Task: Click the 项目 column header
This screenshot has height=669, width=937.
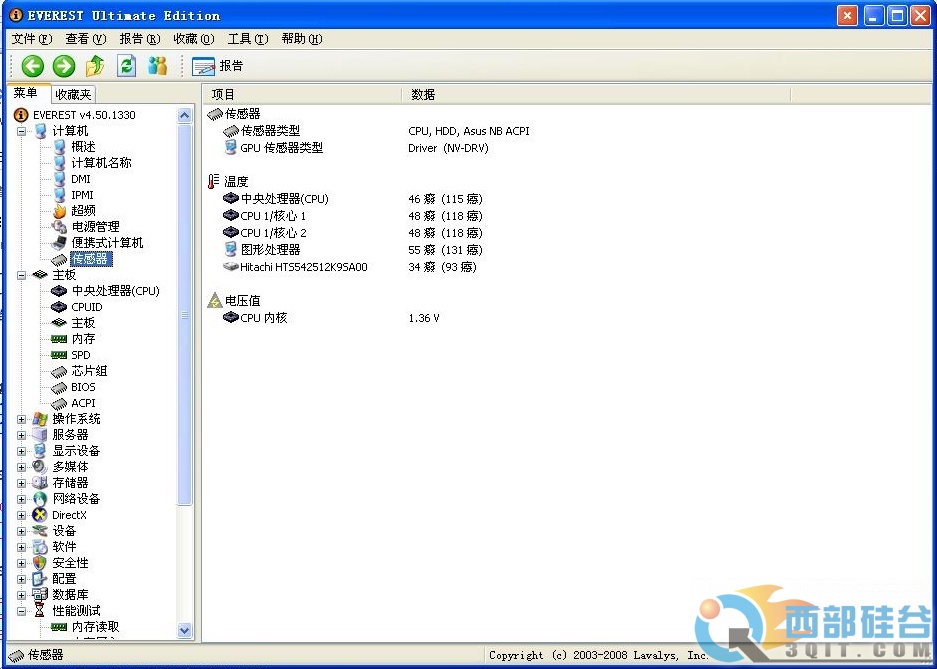Action: 302,94
